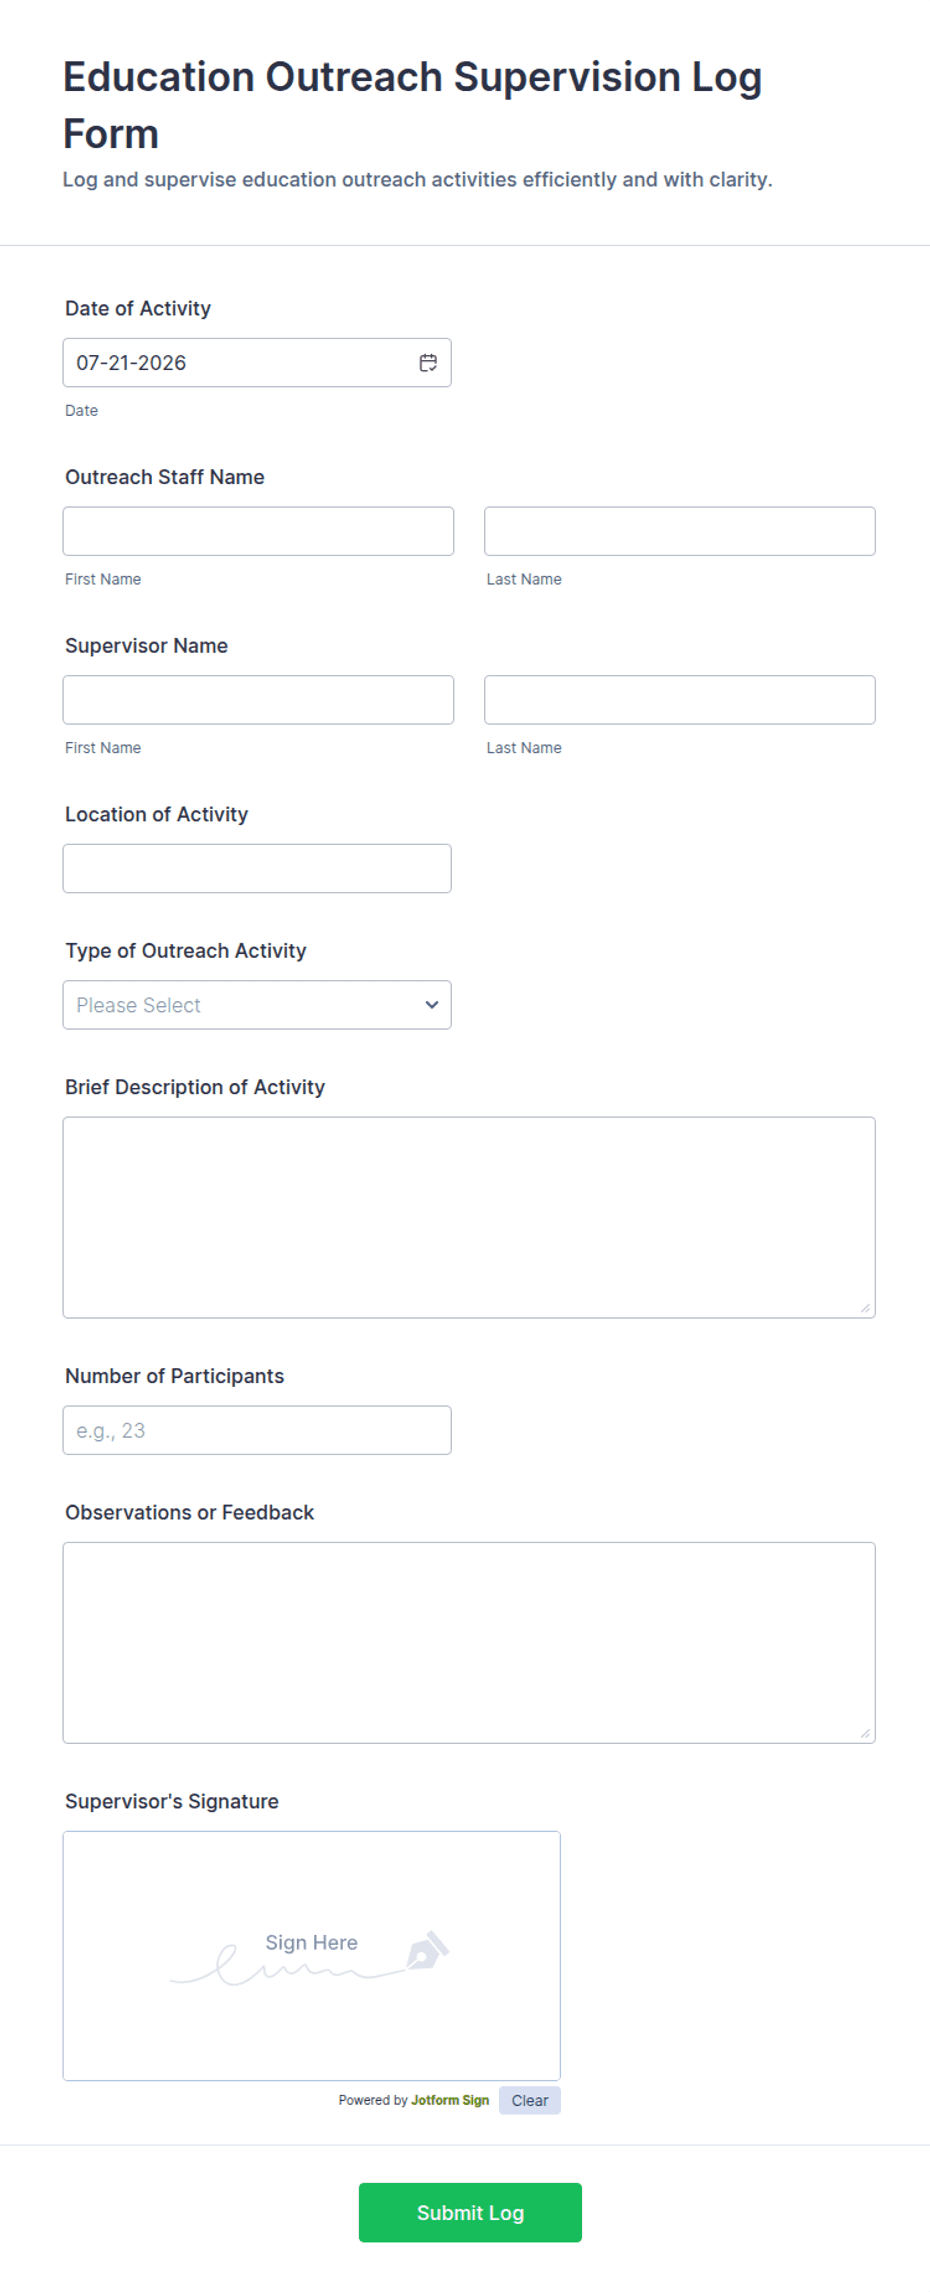The width and height of the screenshot is (930, 2292).
Task: Click the pen icon in signature pad
Action: (x=427, y=1950)
